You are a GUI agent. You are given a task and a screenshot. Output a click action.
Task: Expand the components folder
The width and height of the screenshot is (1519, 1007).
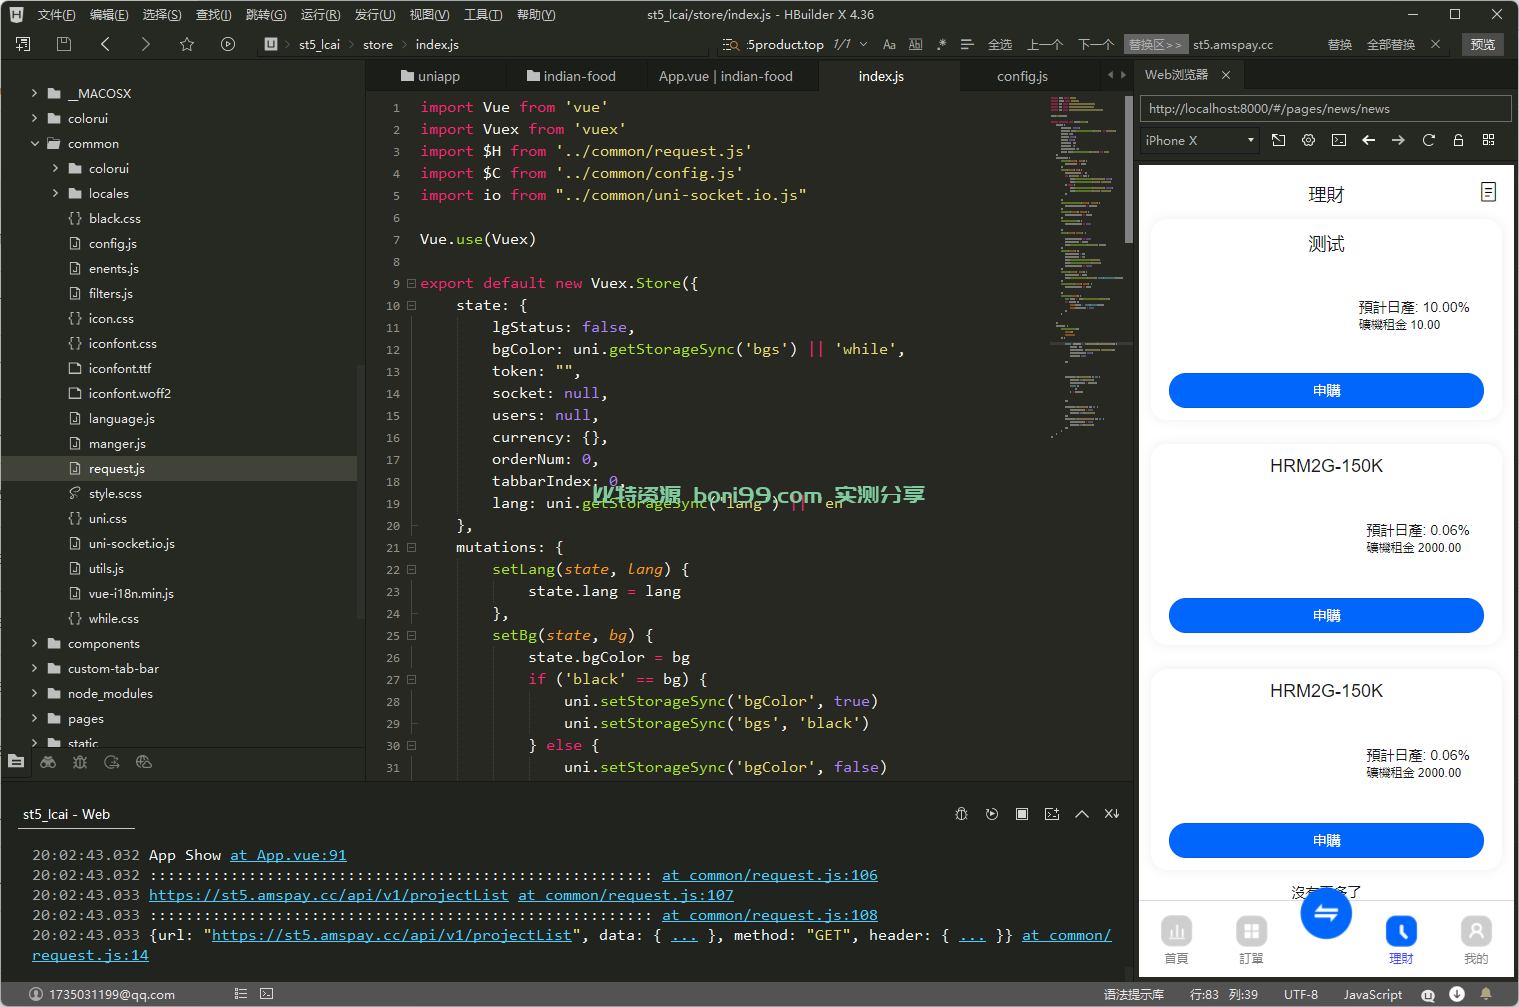click(34, 644)
